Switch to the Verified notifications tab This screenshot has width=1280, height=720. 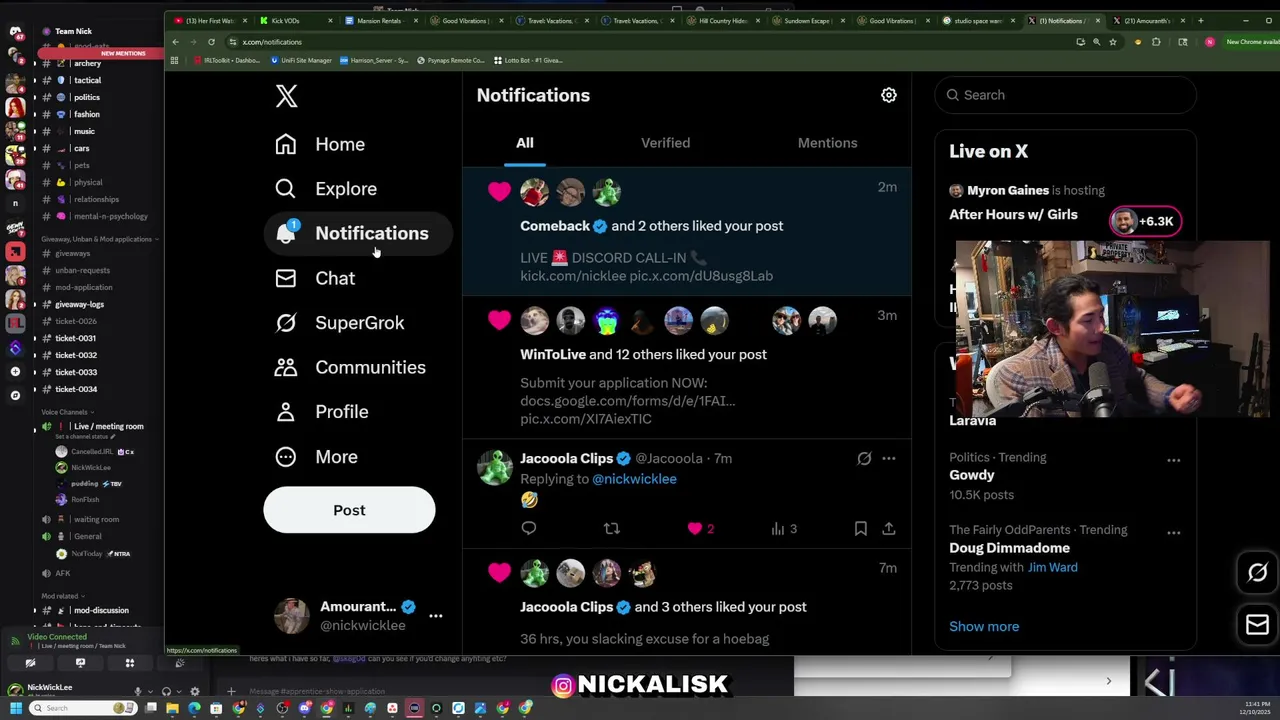pyautogui.click(x=665, y=143)
